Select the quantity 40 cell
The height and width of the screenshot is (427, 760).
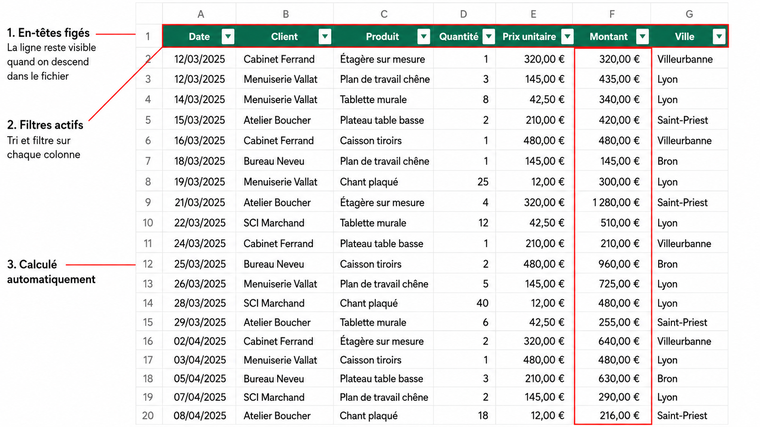(464, 303)
